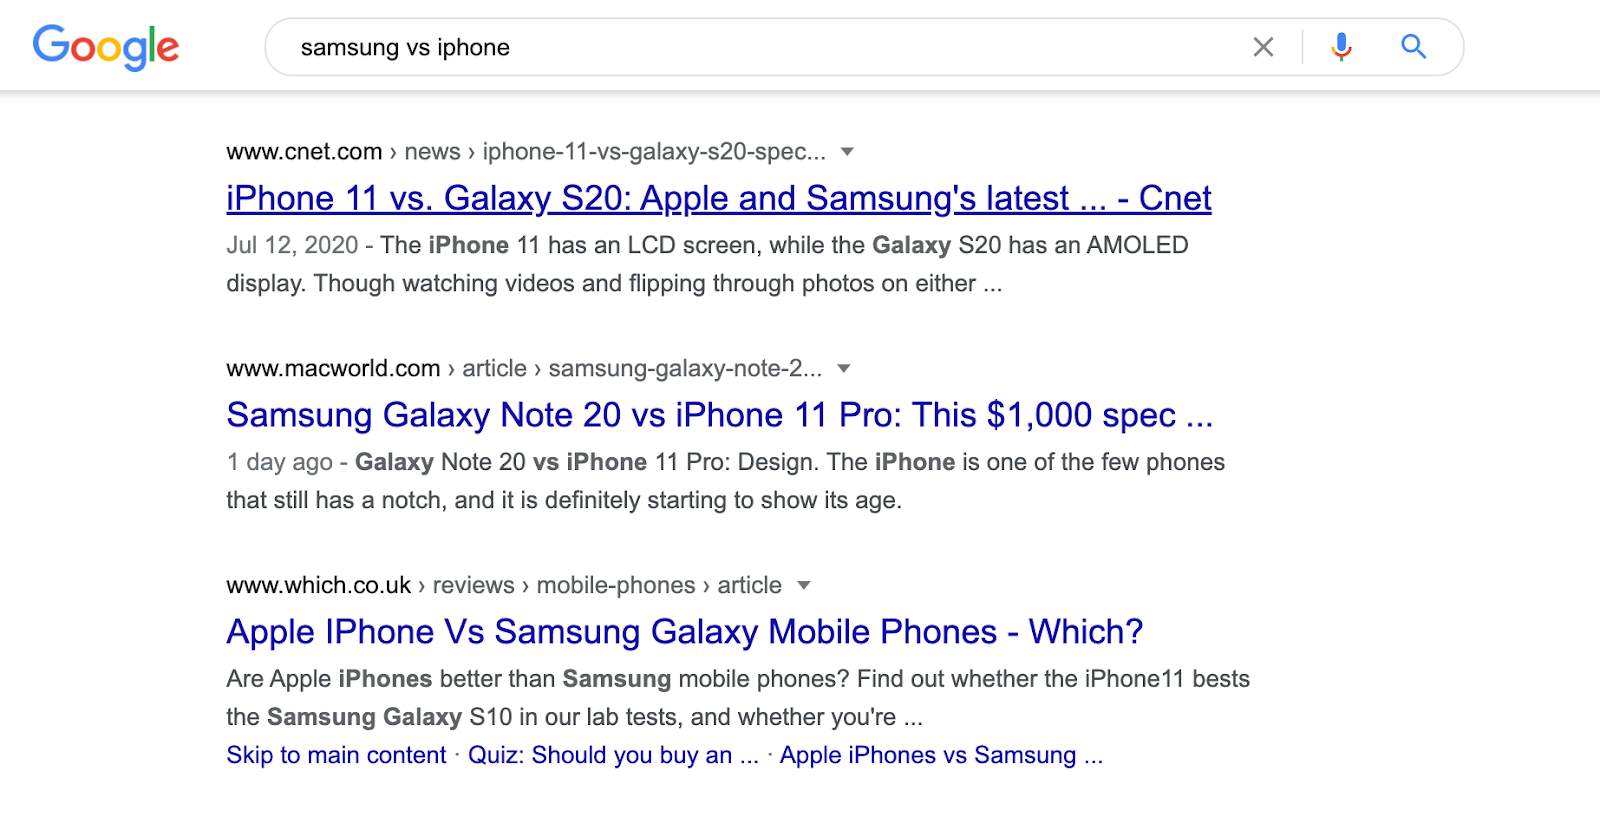The image size is (1600, 817).
Task: Start voice search with microphone icon
Action: (x=1341, y=47)
